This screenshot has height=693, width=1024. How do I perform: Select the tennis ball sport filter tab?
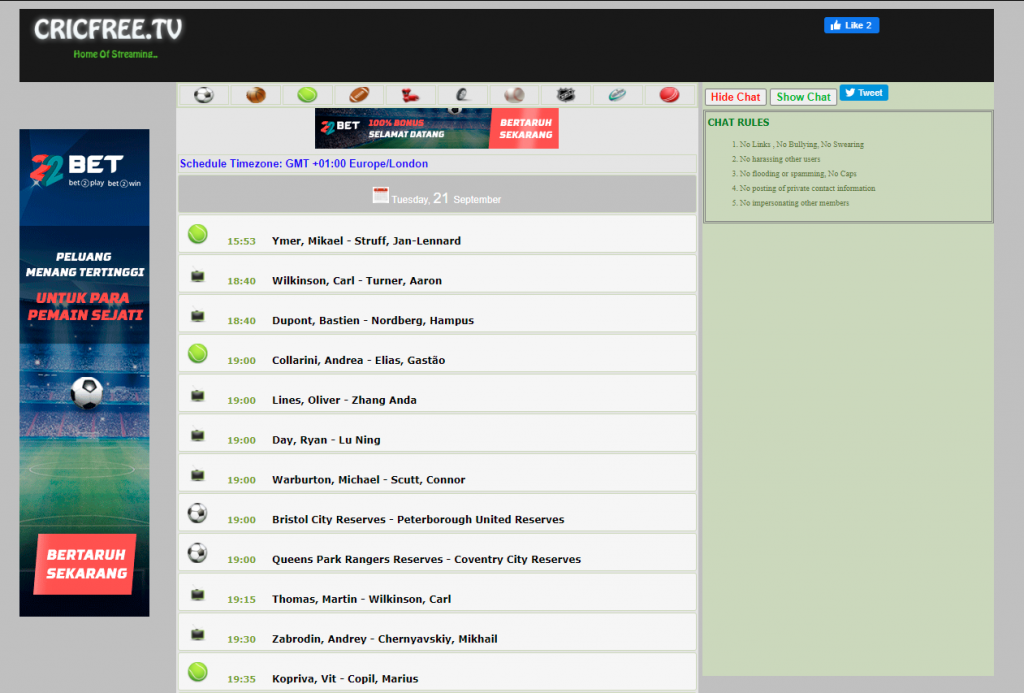point(307,95)
